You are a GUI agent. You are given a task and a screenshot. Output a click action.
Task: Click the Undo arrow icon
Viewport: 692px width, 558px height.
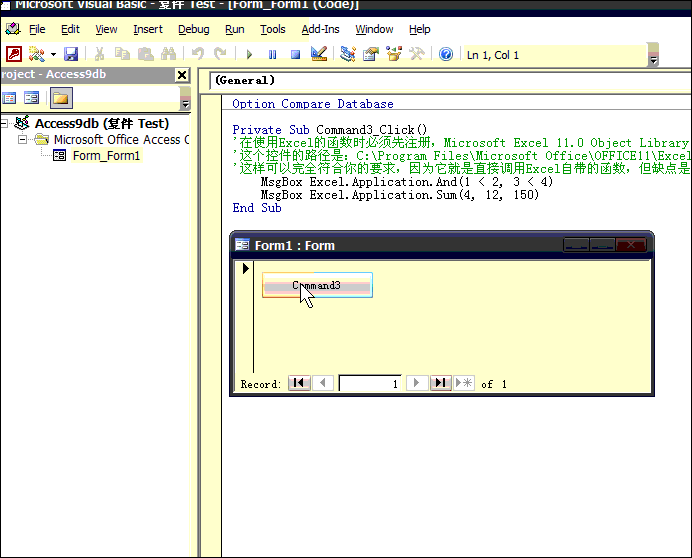tap(198, 54)
